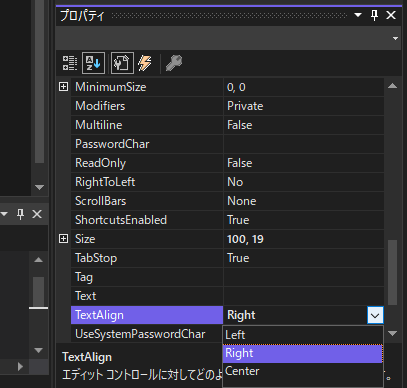Click the Text property value field
The height and width of the screenshot is (388, 407).
click(x=304, y=296)
